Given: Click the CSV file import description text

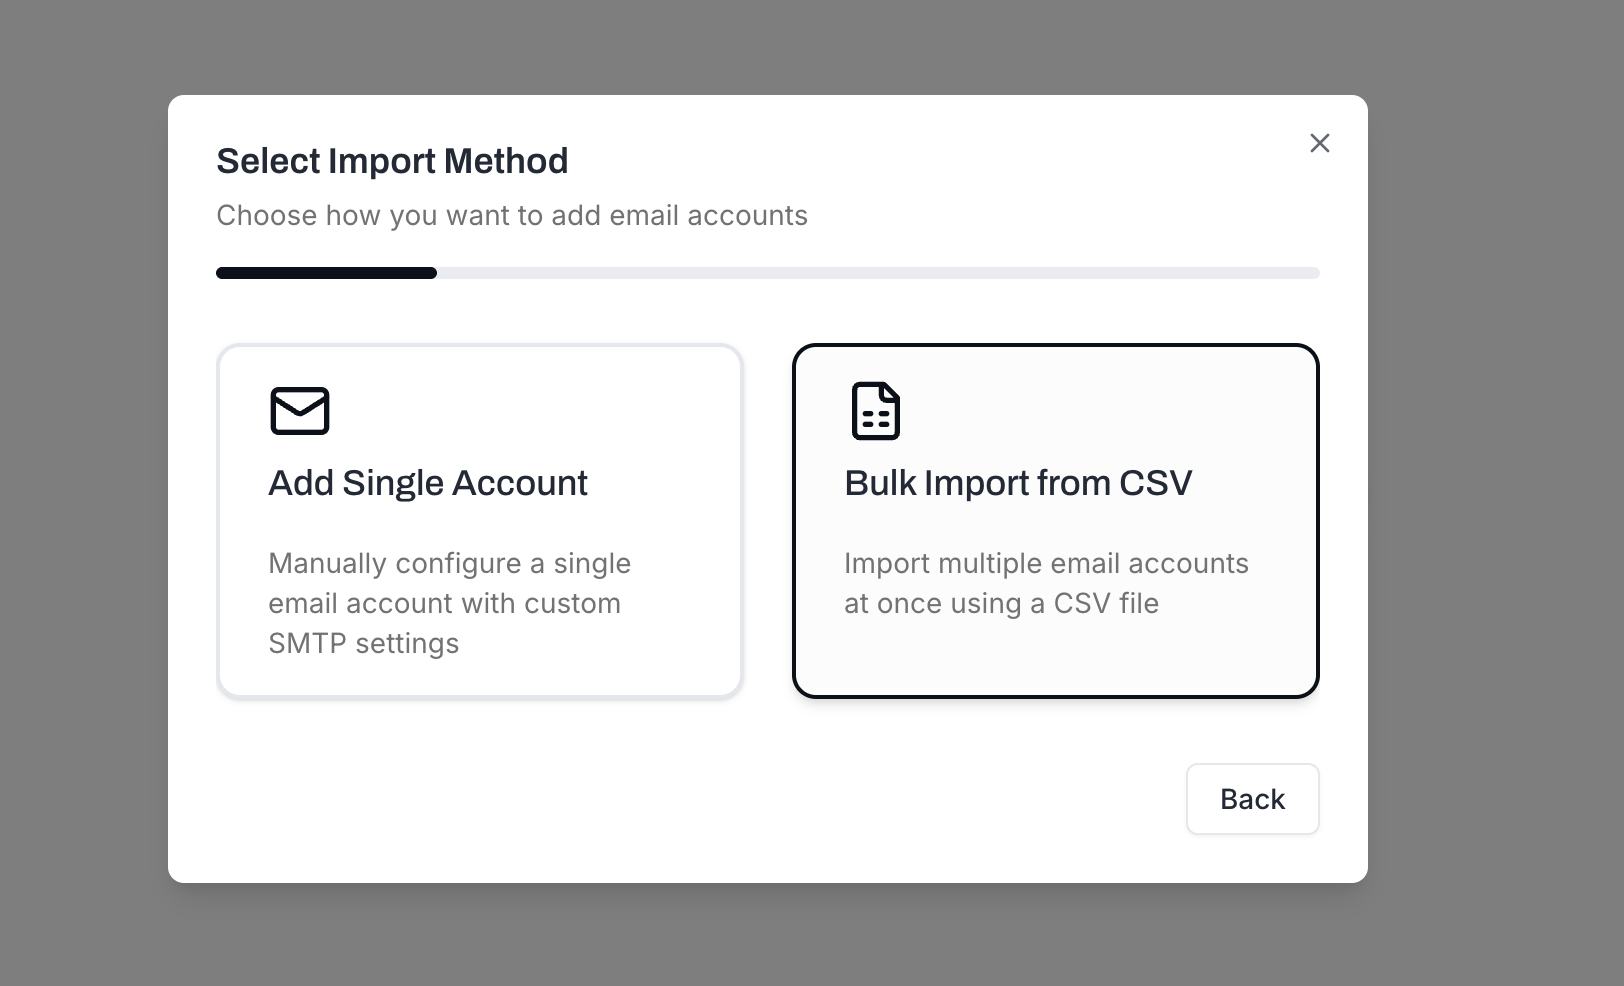Looking at the screenshot, I should [x=1046, y=583].
